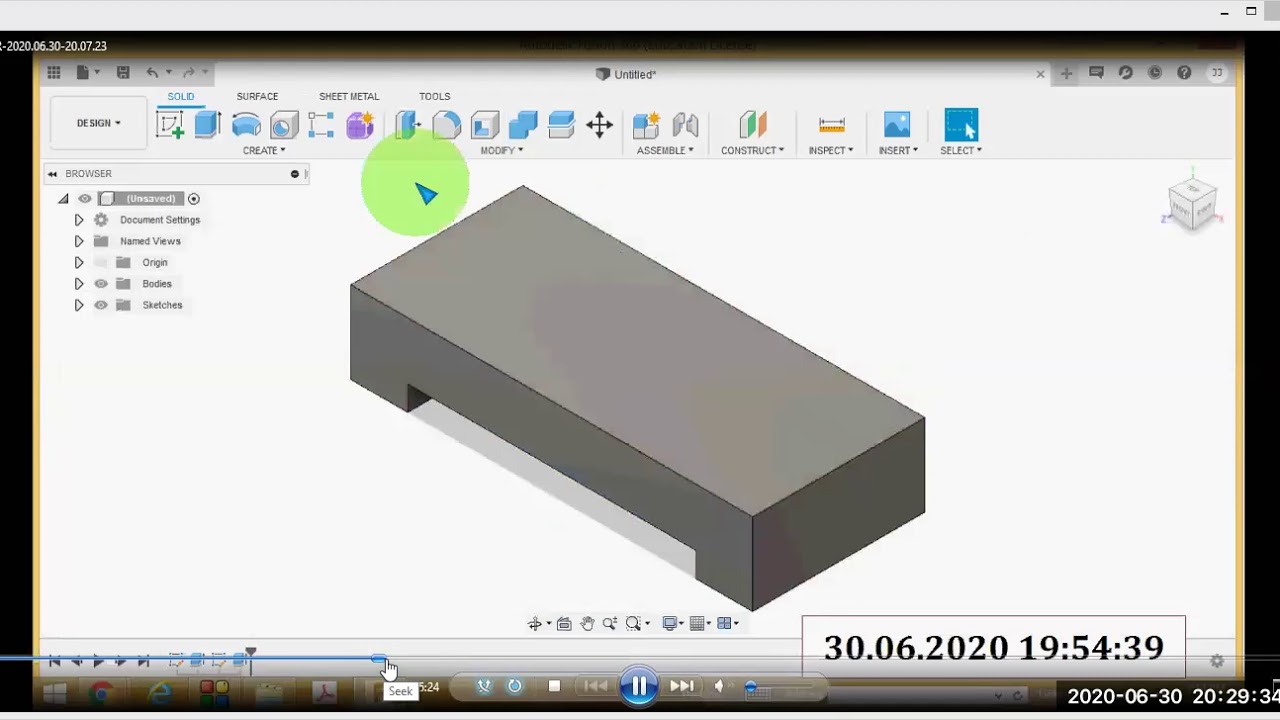The image size is (1280, 720).
Task: Select the Create Sketch tool
Action: [x=170, y=125]
